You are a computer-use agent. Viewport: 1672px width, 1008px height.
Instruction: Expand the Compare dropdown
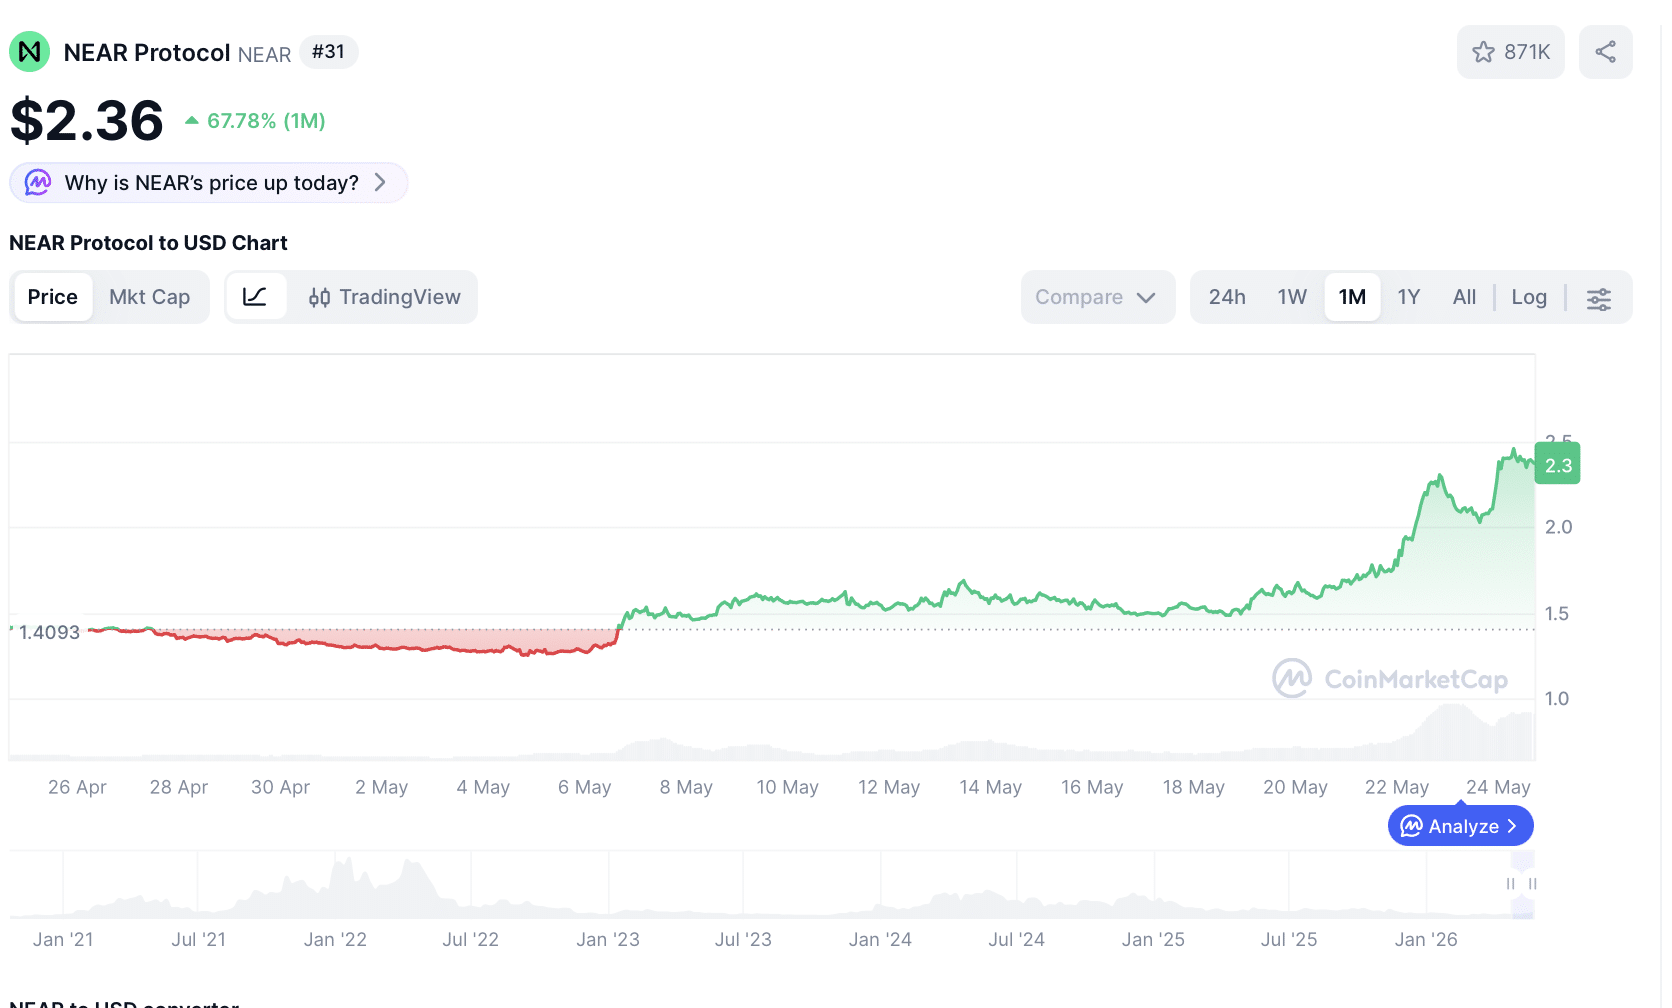[x=1097, y=297]
